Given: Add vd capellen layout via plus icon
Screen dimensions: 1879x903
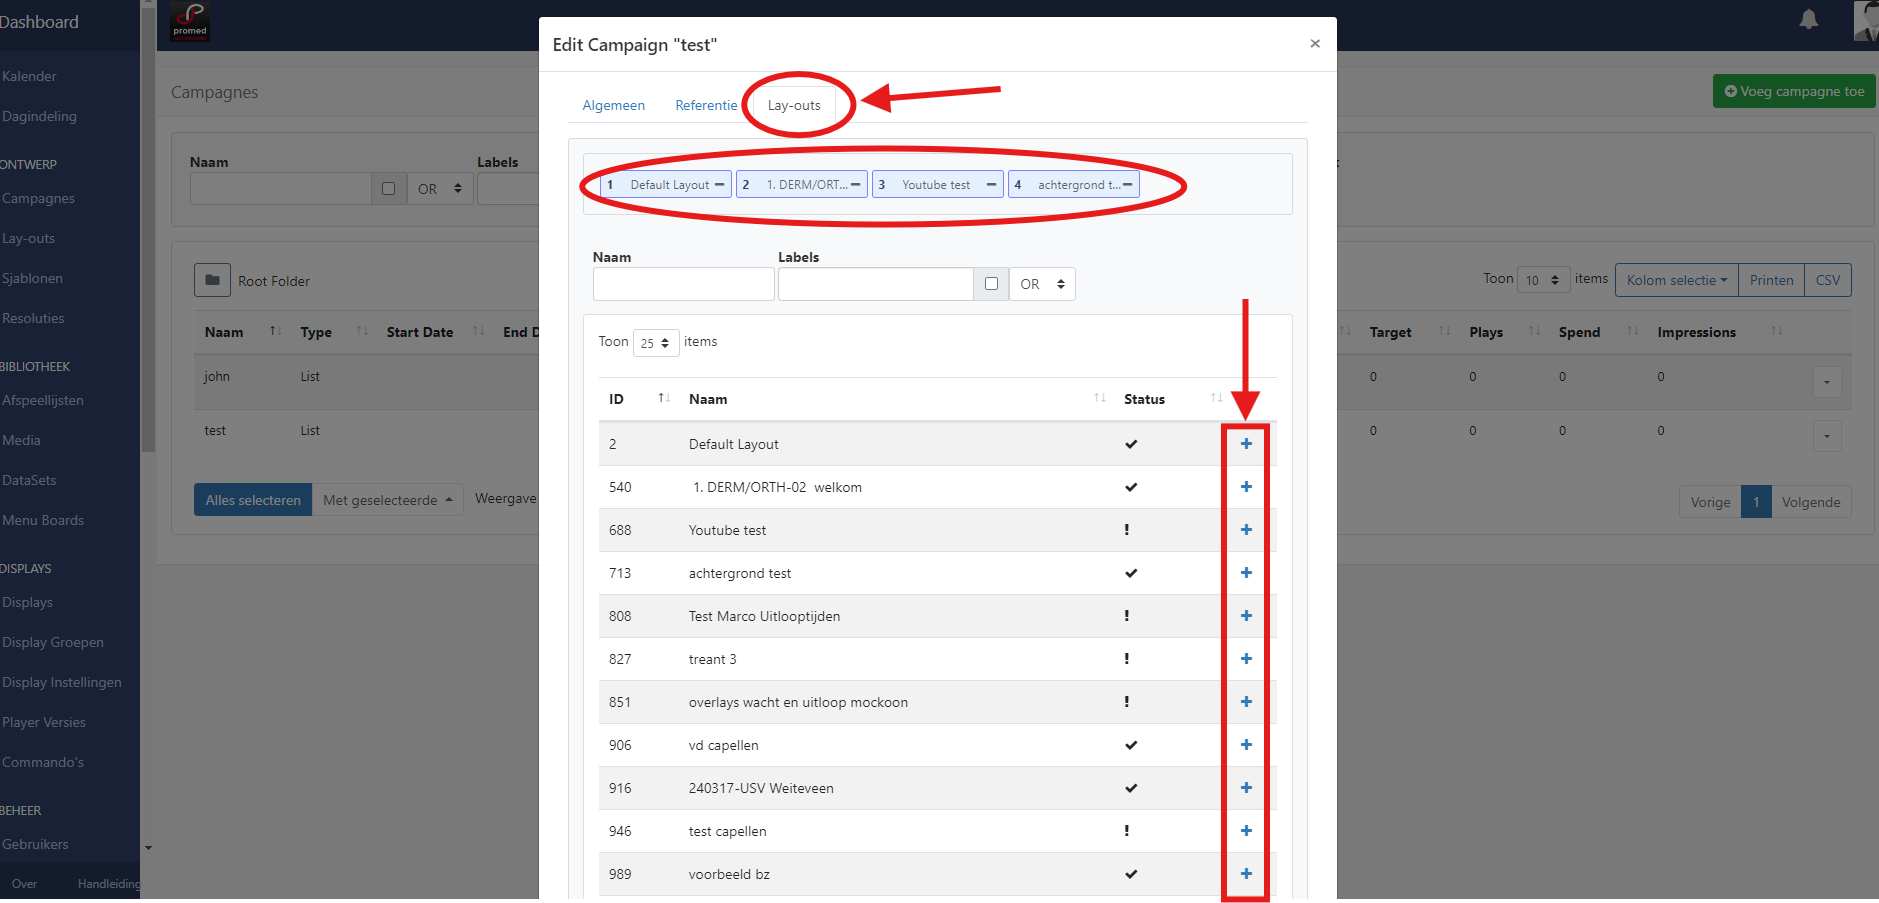Looking at the screenshot, I should pos(1246,745).
